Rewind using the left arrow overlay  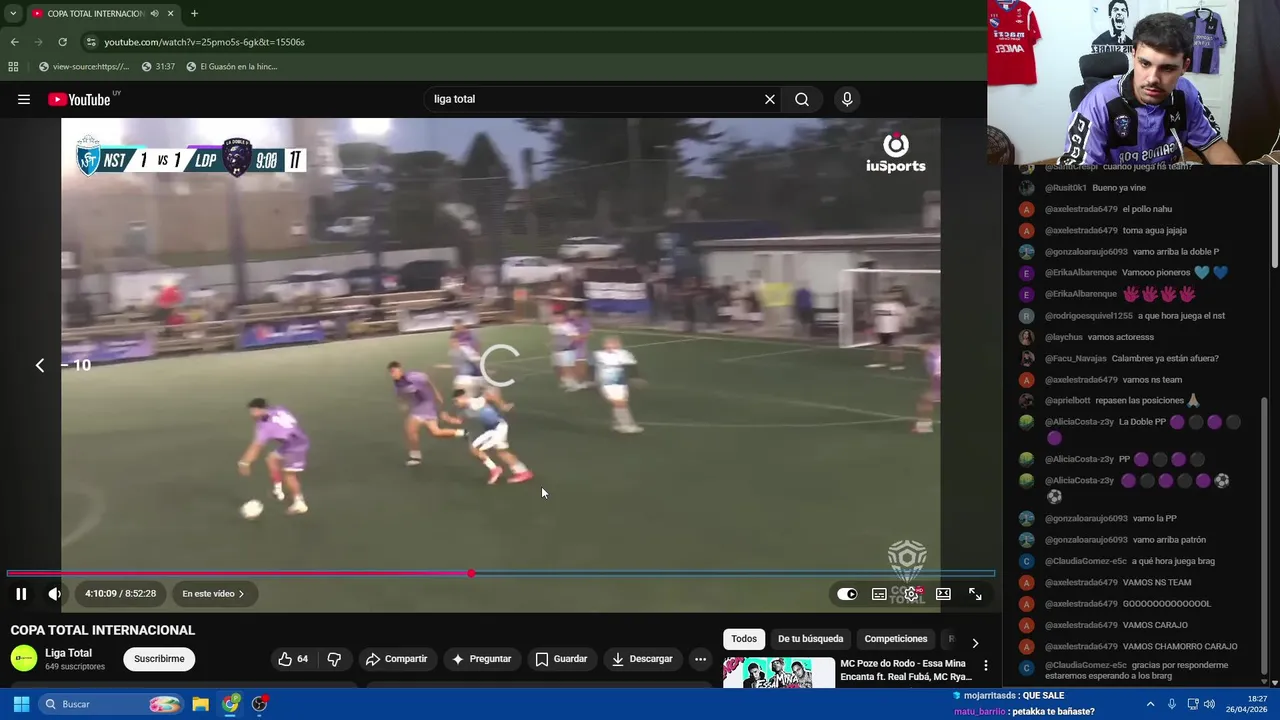[x=40, y=366]
